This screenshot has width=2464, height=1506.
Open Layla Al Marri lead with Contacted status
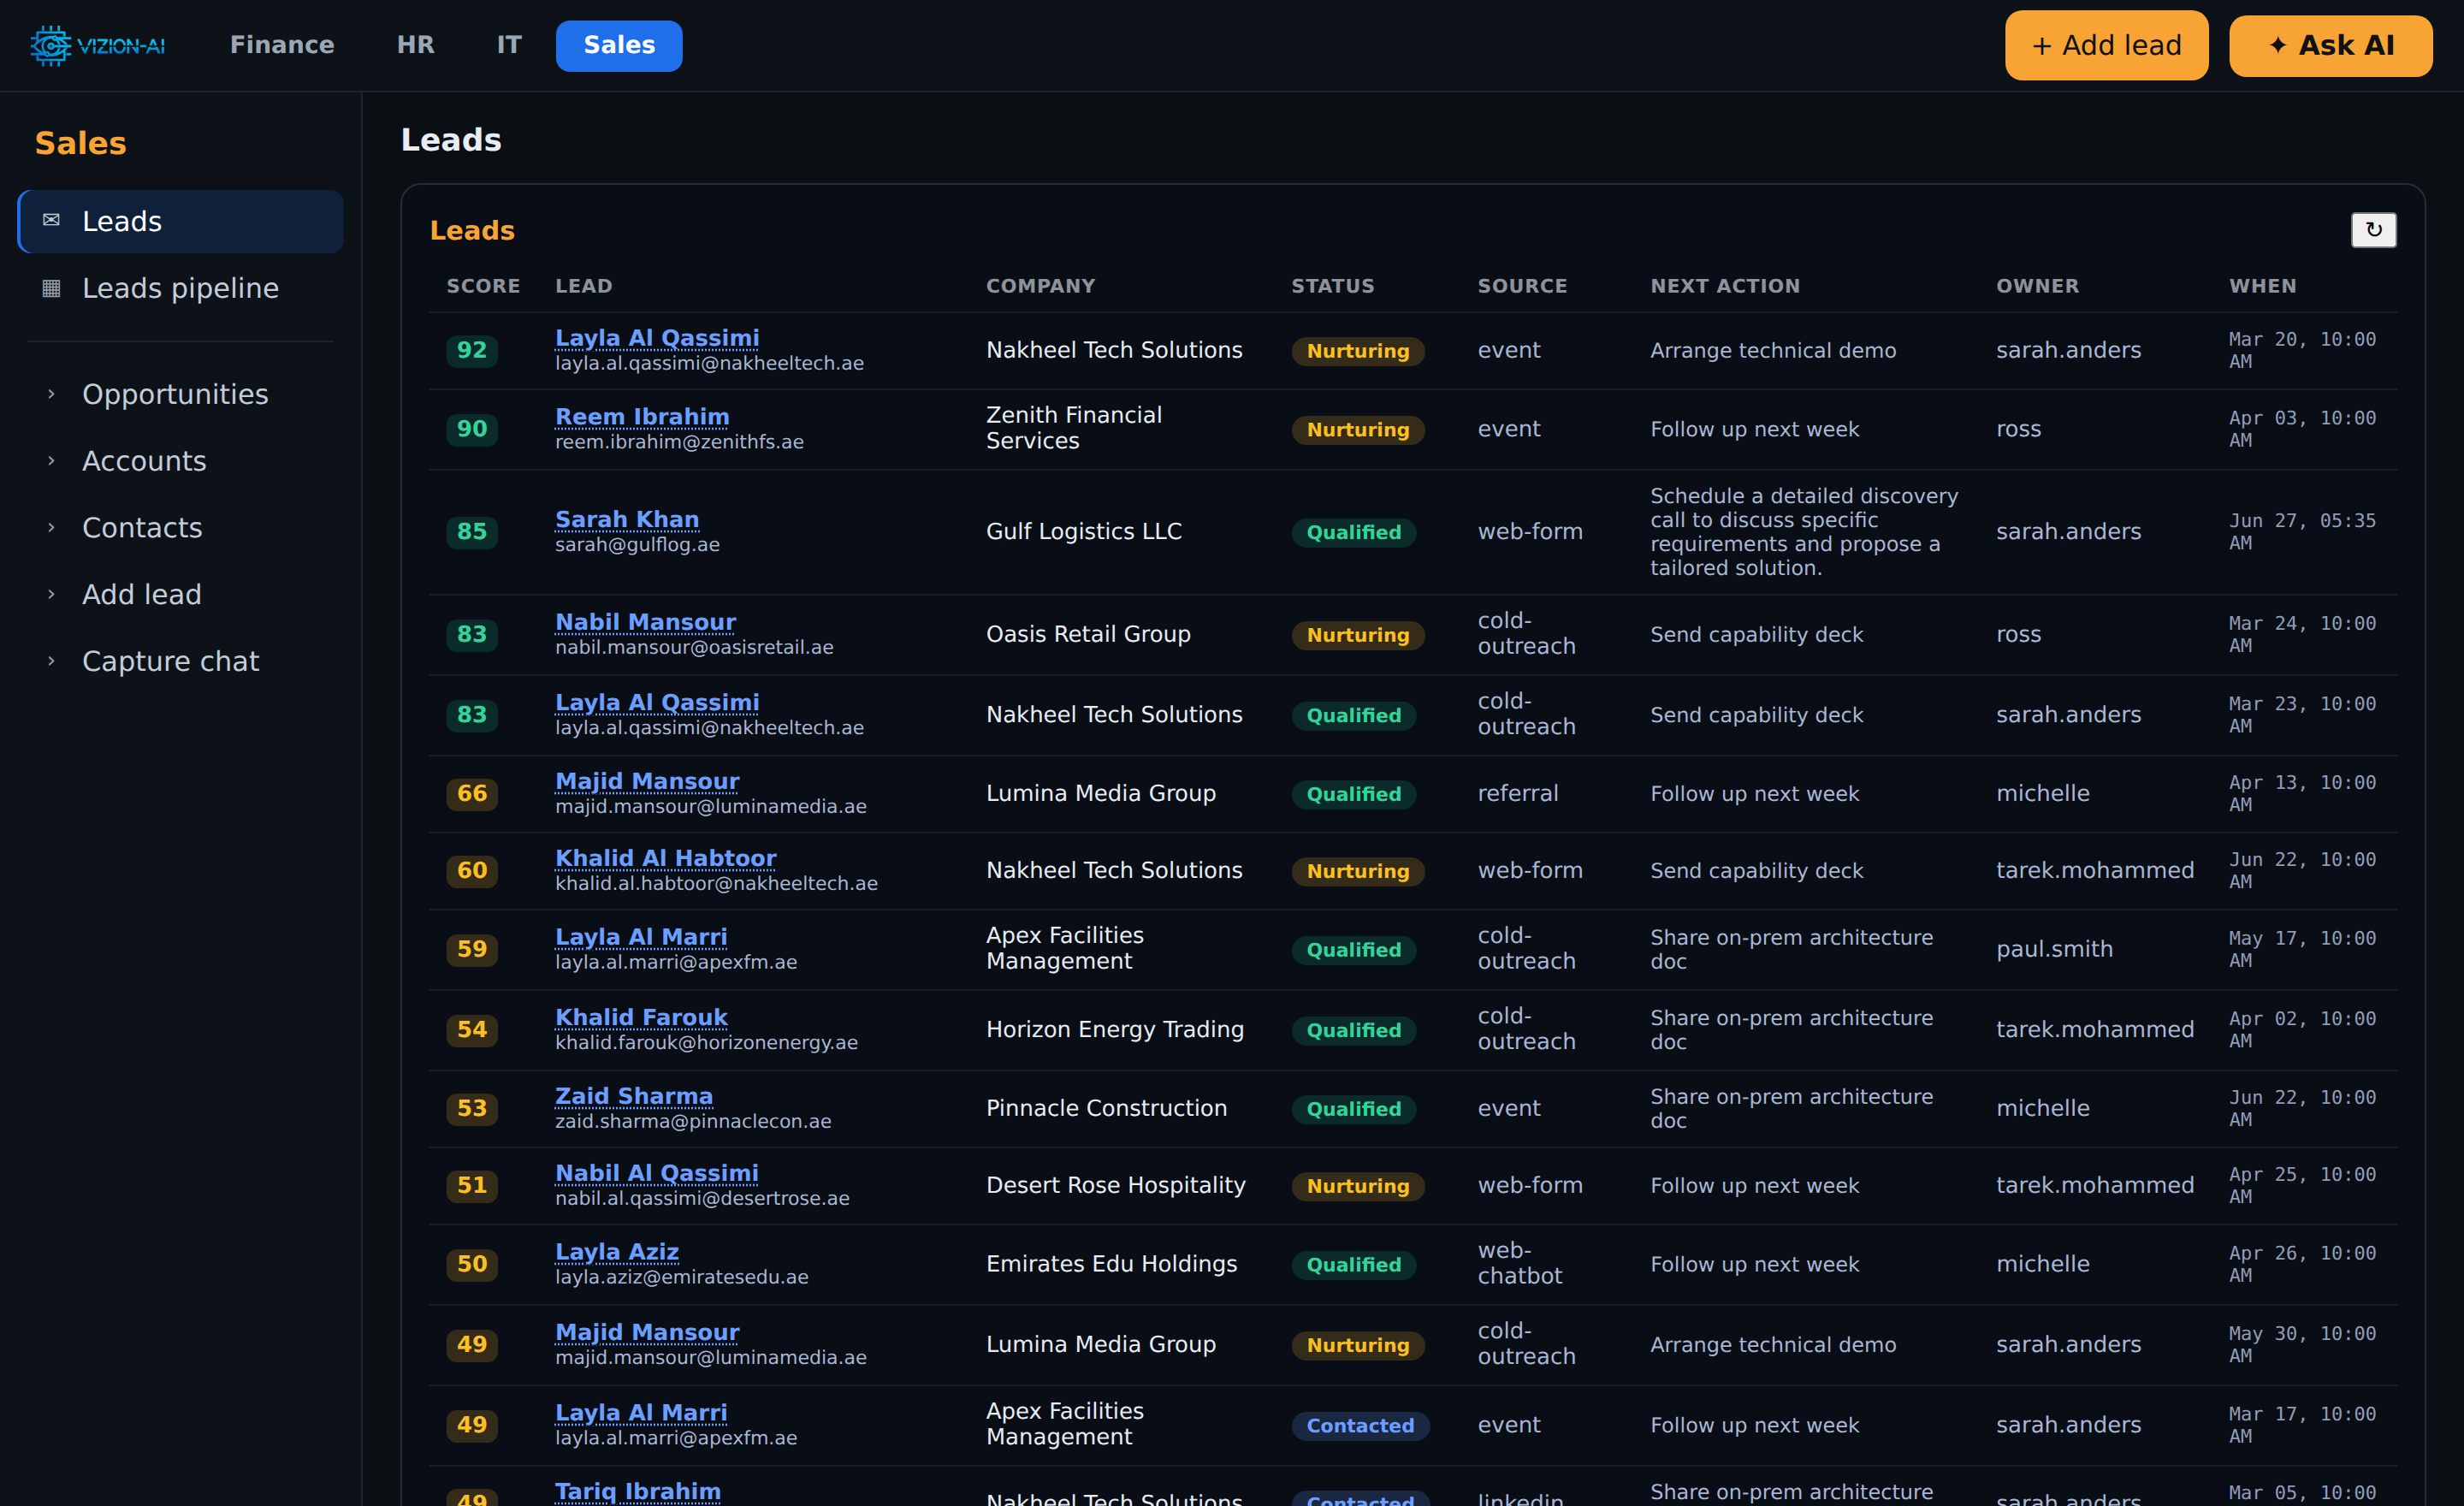[x=641, y=1412]
